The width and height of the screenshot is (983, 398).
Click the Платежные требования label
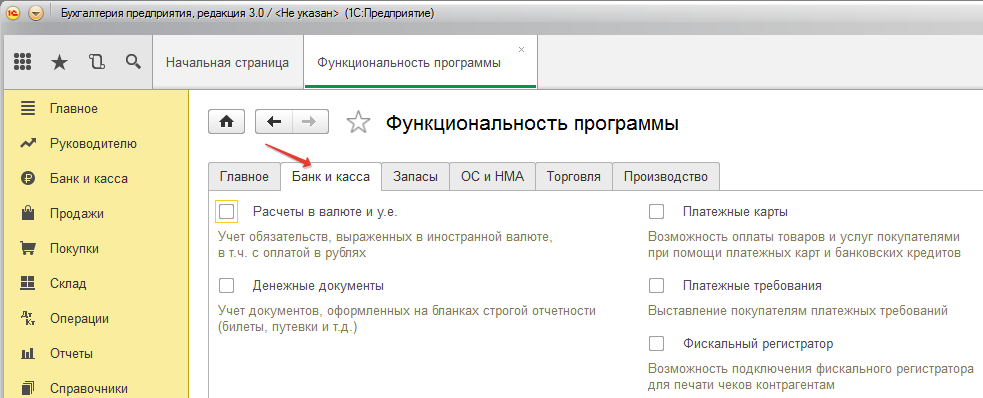pos(752,286)
